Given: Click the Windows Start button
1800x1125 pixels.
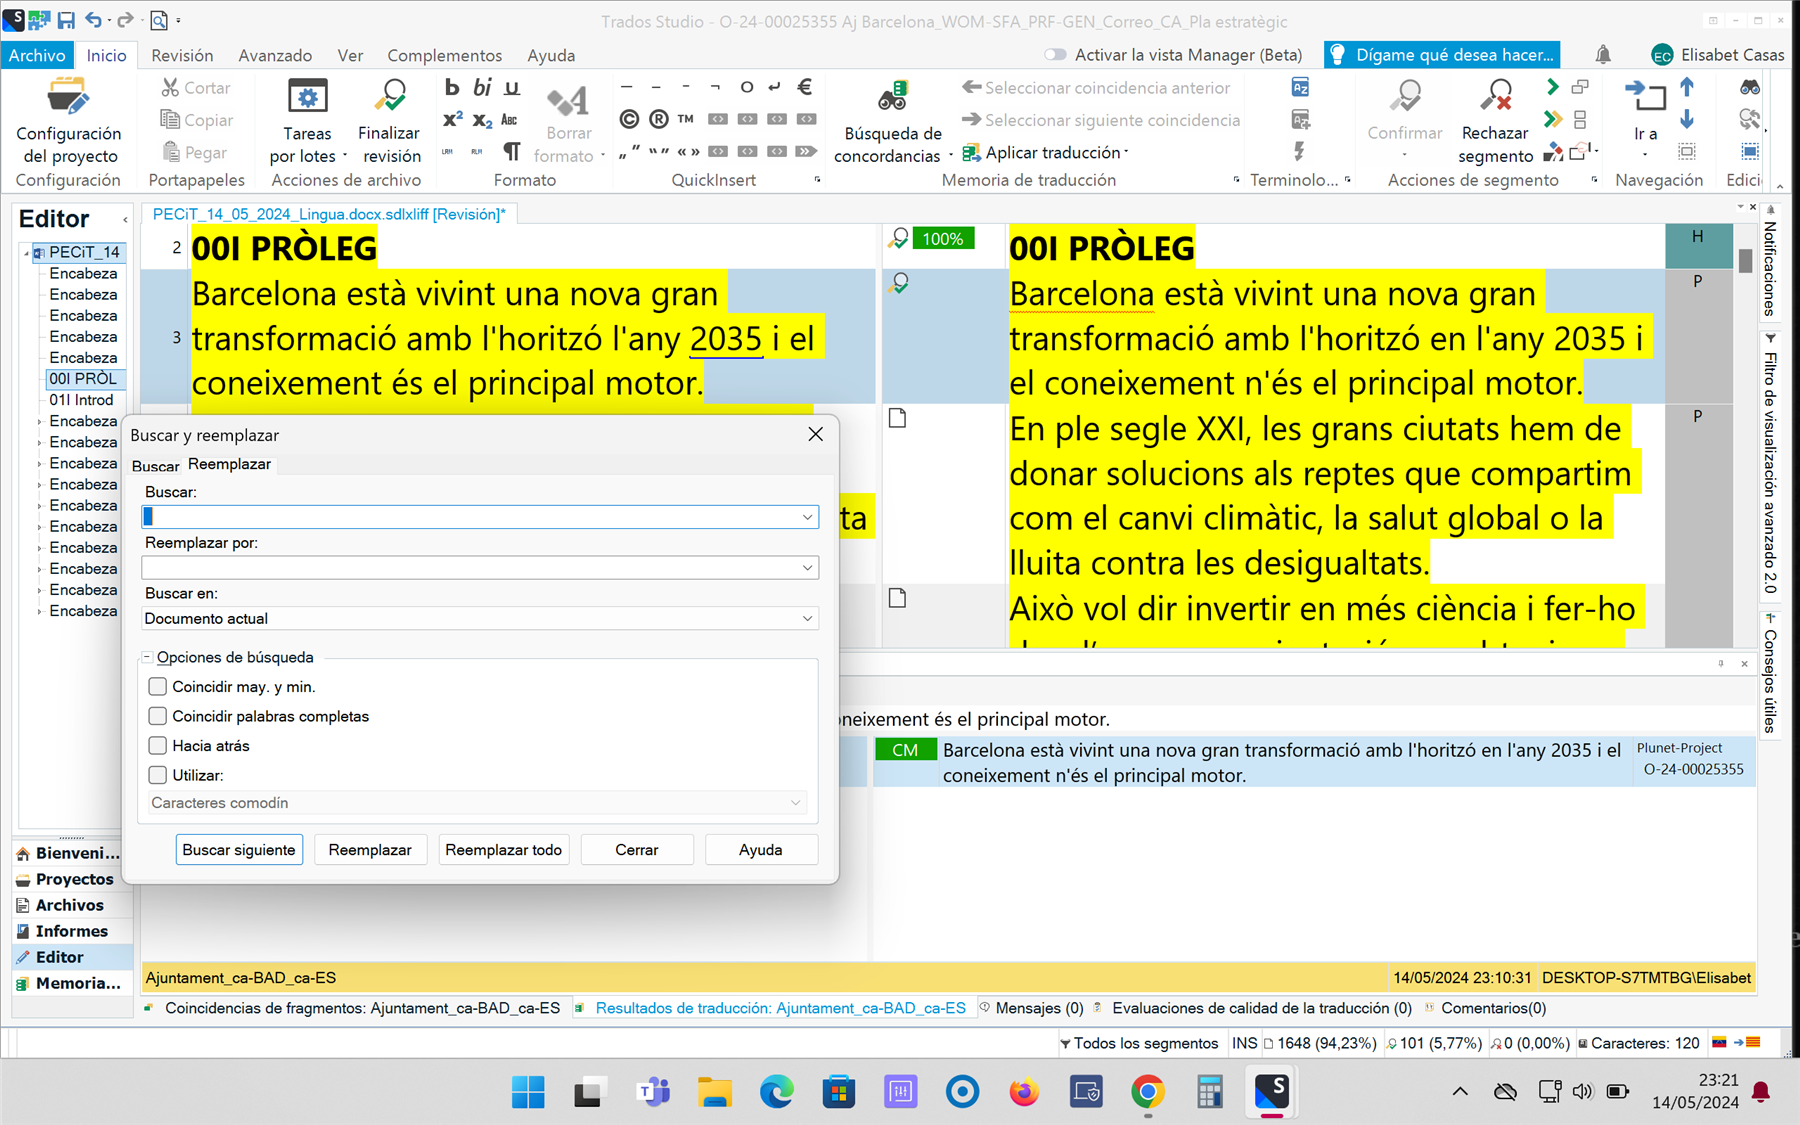Looking at the screenshot, I should click(x=528, y=1092).
